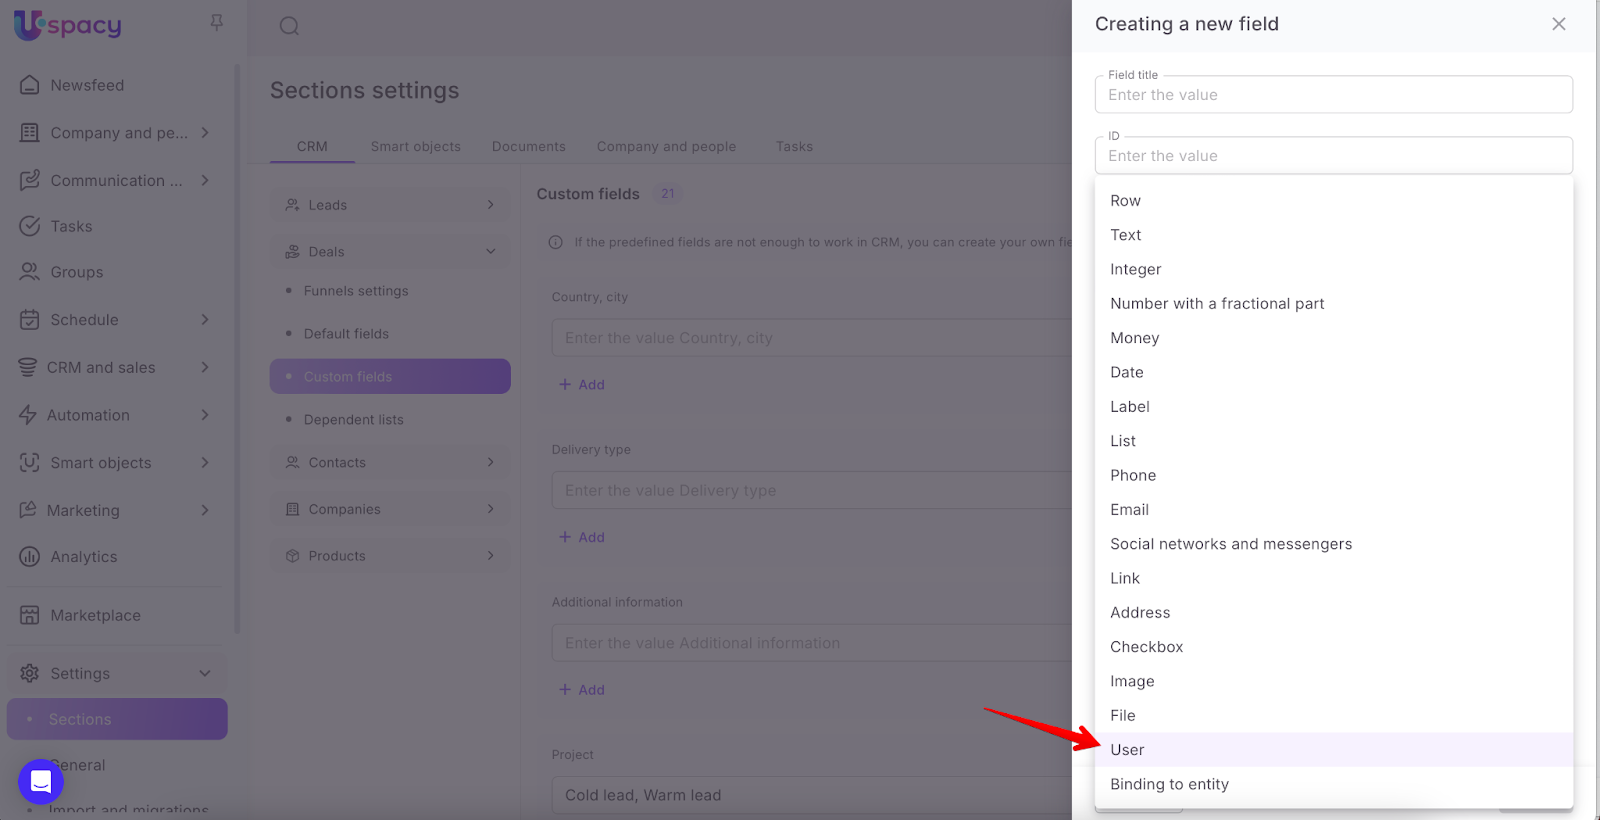Open the Marketplace section
1600x820 pixels.
click(95, 615)
